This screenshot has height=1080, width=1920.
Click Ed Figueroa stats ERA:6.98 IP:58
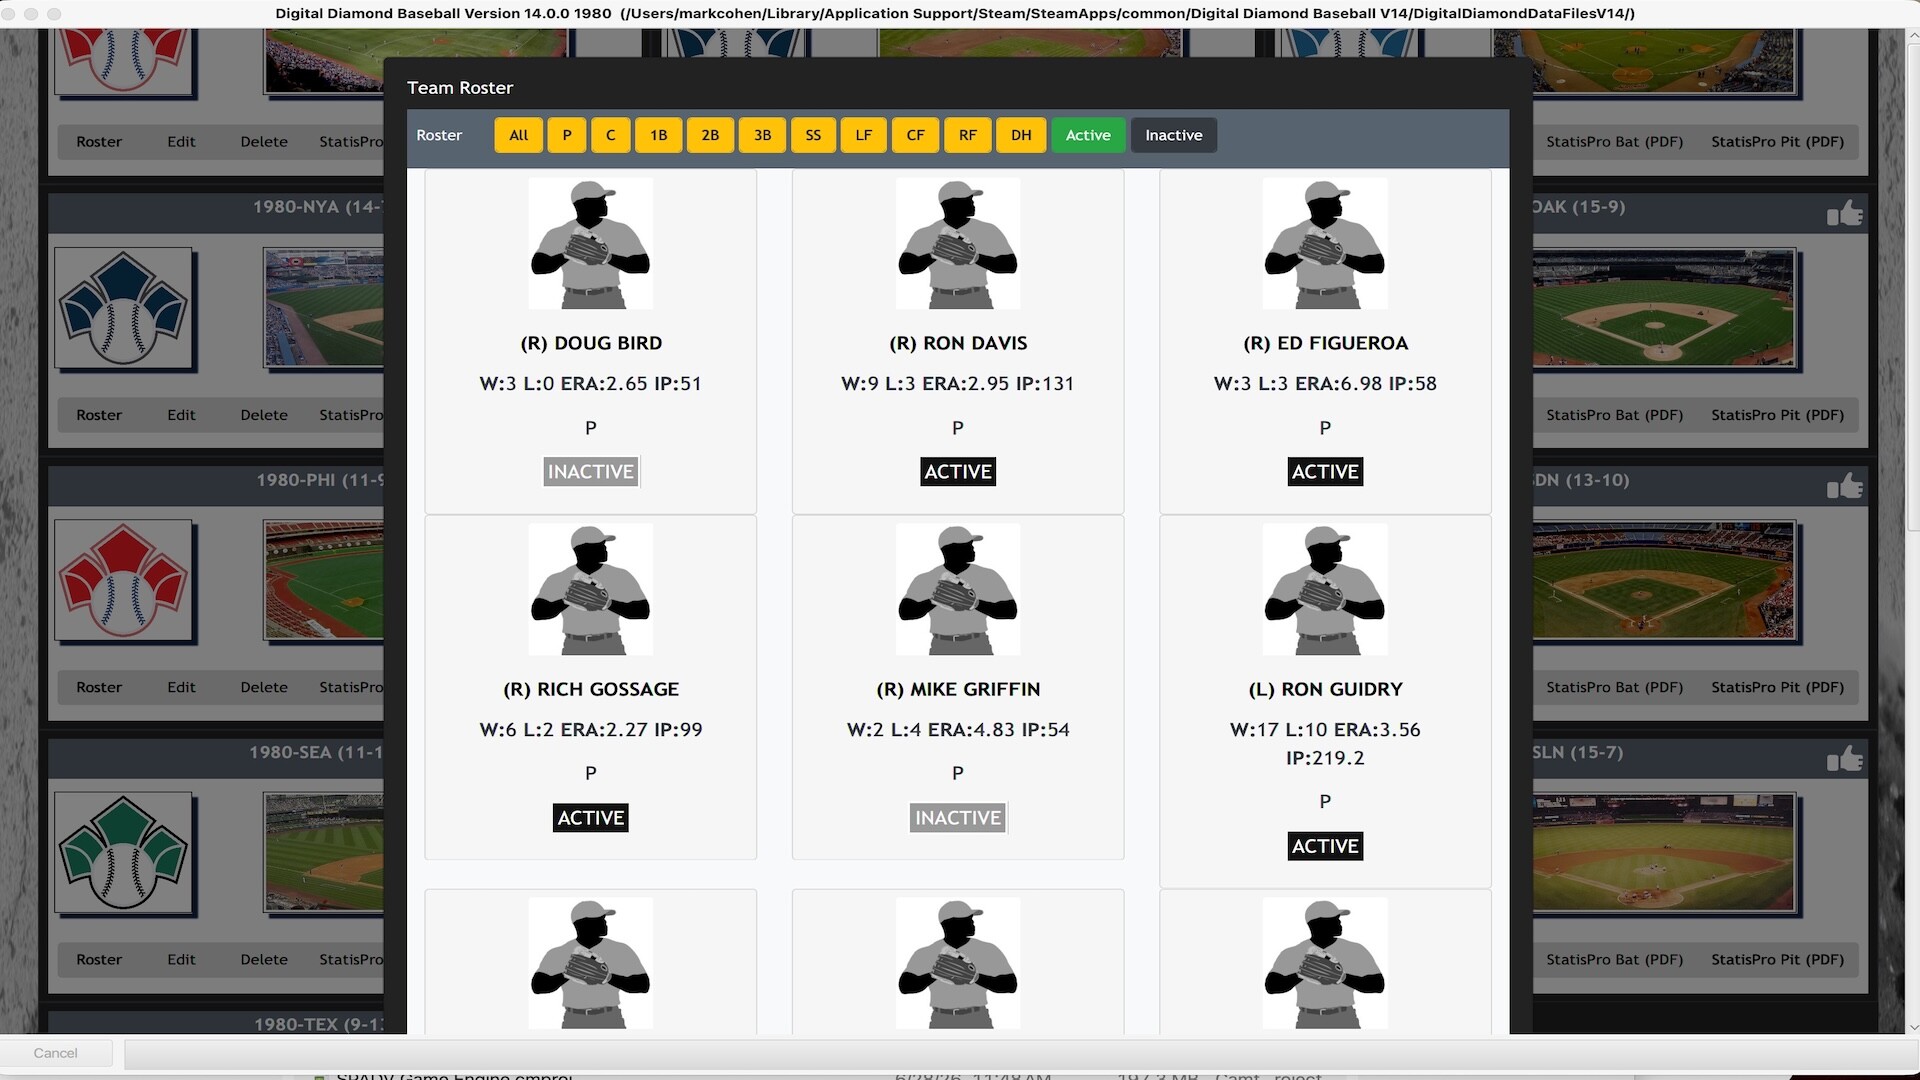[x=1366, y=384]
